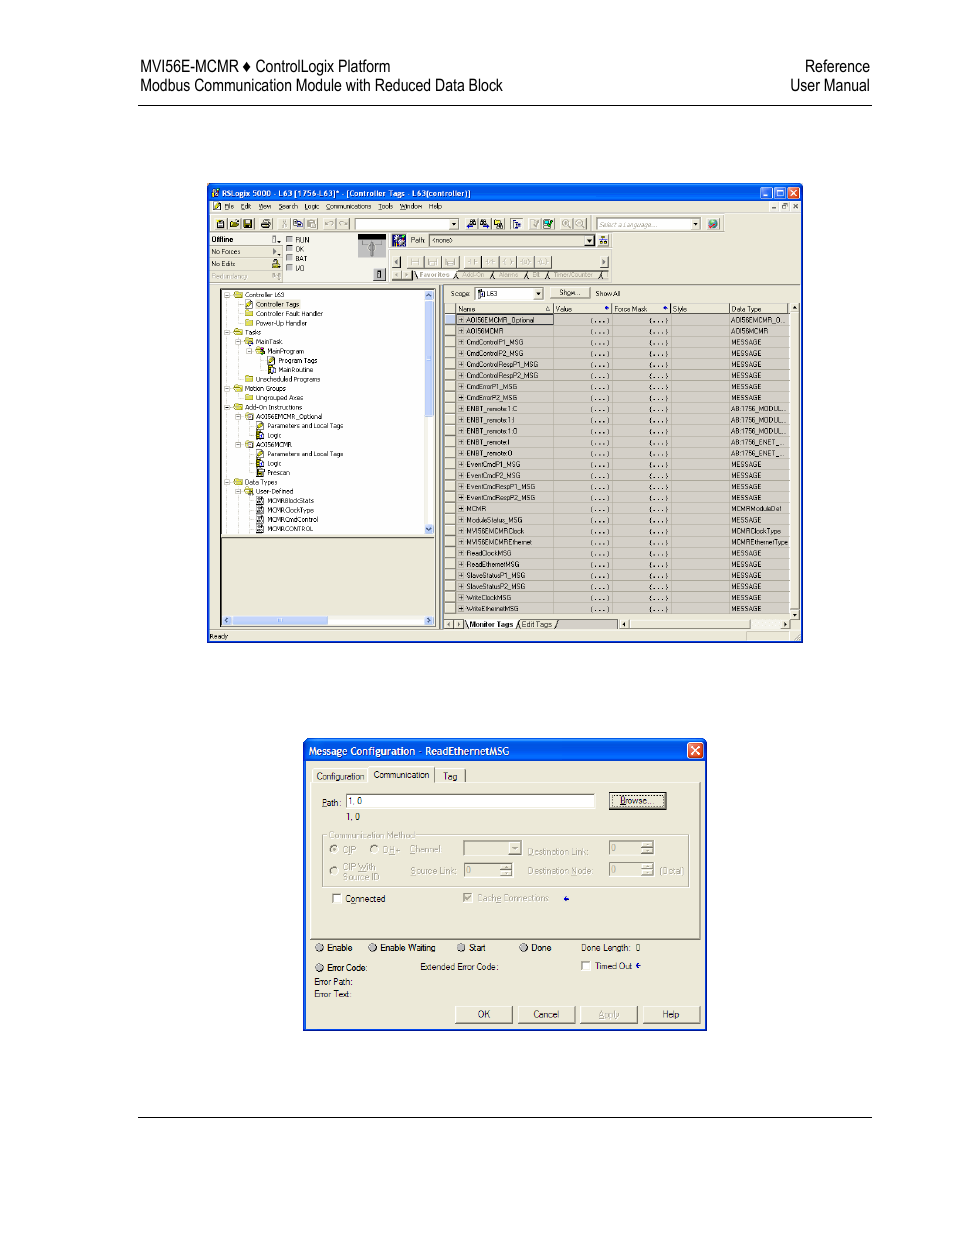Toggle the Cache Connections checkbox

tap(467, 898)
